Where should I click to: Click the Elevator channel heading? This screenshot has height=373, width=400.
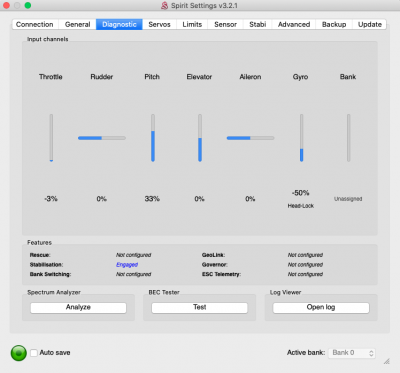tap(199, 77)
